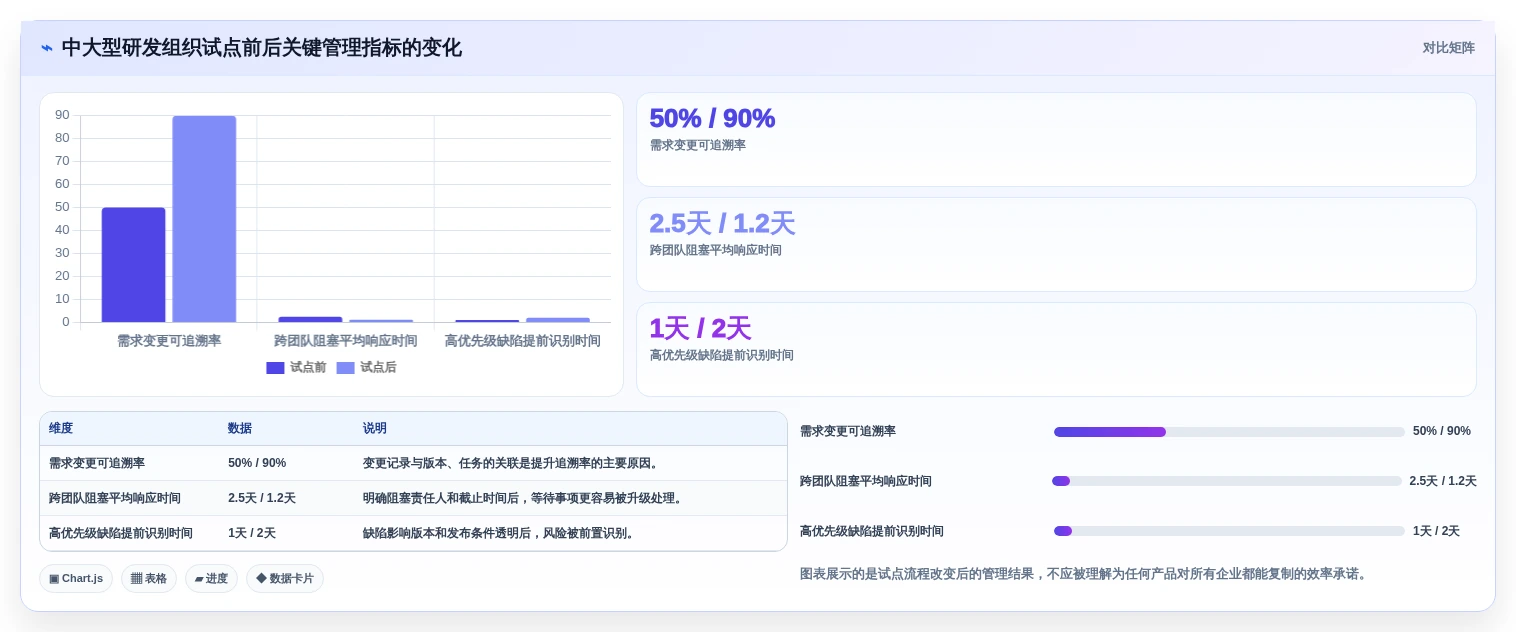
Task: Toggle the 试点后 legend swatch
Action: (345, 368)
